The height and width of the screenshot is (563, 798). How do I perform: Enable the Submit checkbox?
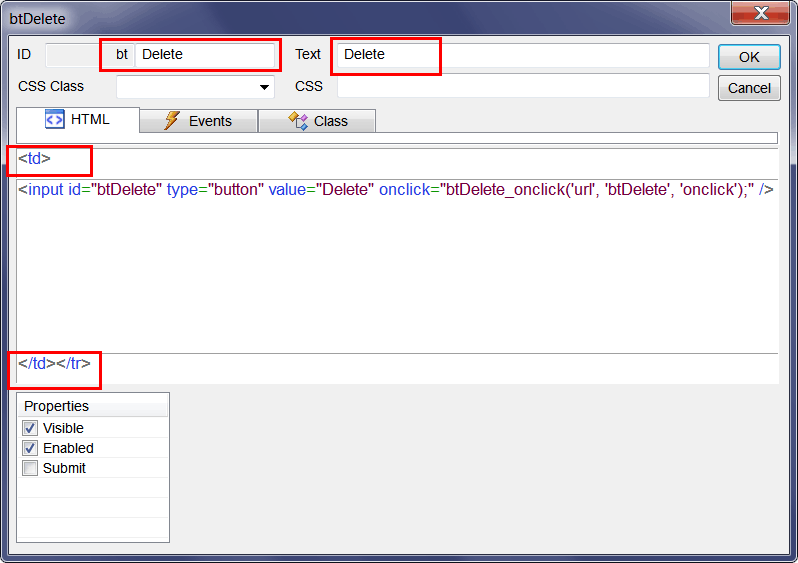tap(30, 468)
